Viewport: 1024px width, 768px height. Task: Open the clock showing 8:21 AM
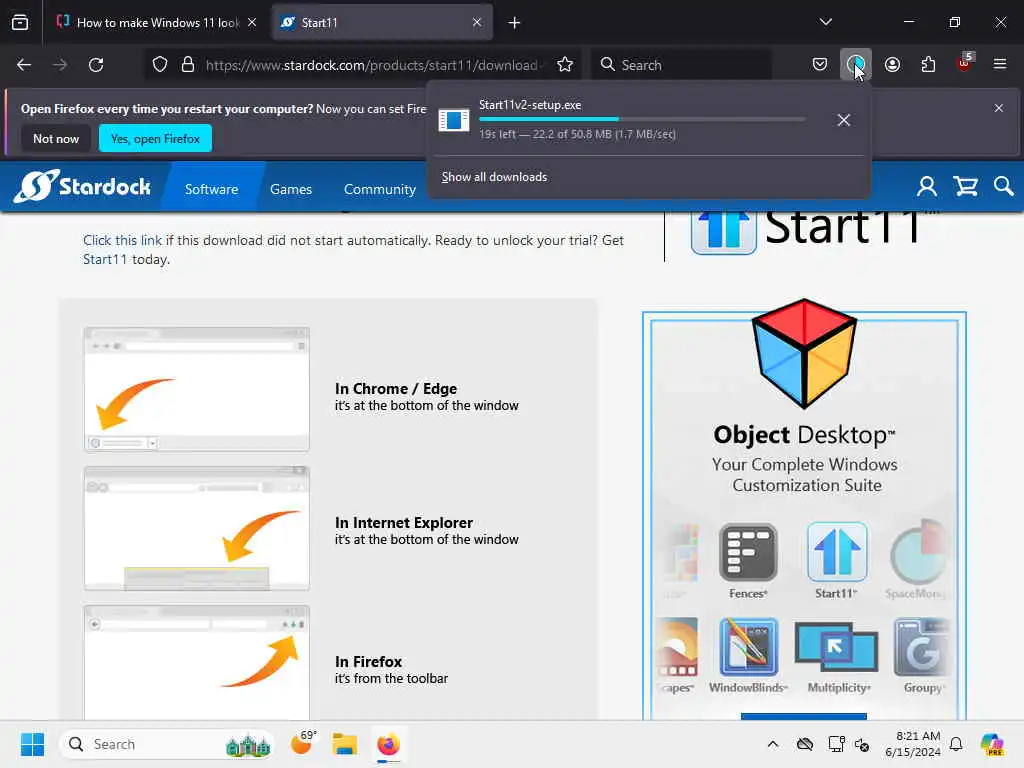coord(913,744)
